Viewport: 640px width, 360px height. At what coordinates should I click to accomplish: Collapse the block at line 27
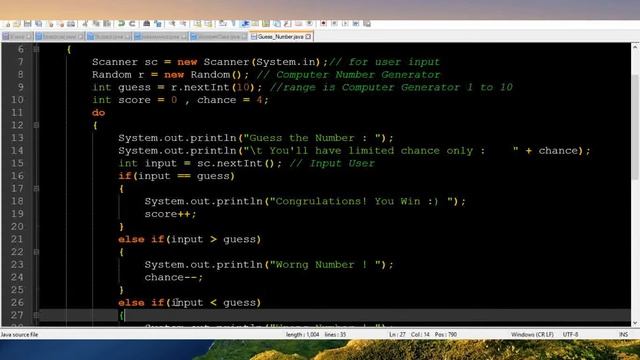[36, 315]
